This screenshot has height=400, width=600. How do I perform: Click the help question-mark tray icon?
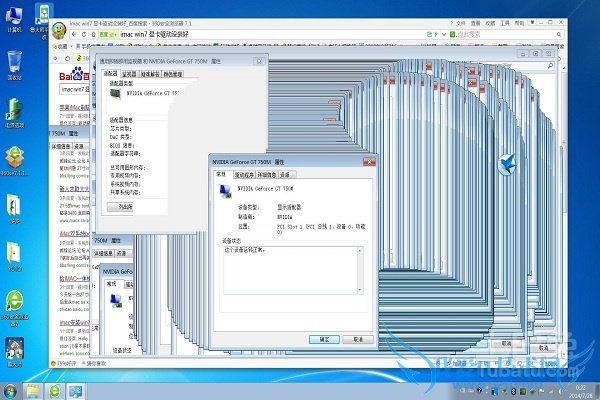click(x=479, y=391)
